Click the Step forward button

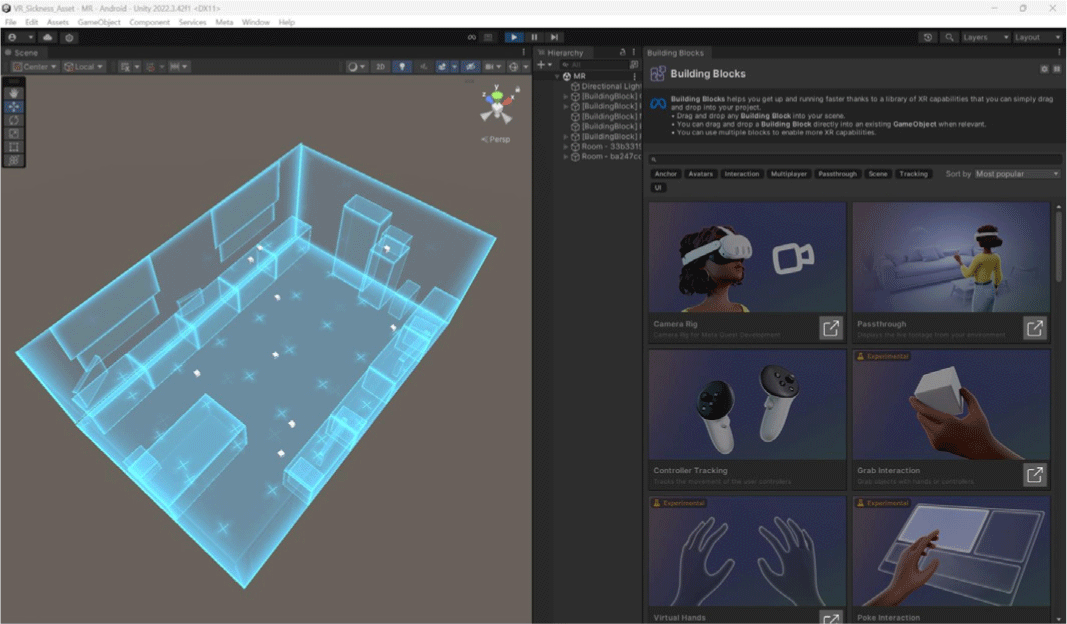tap(555, 37)
